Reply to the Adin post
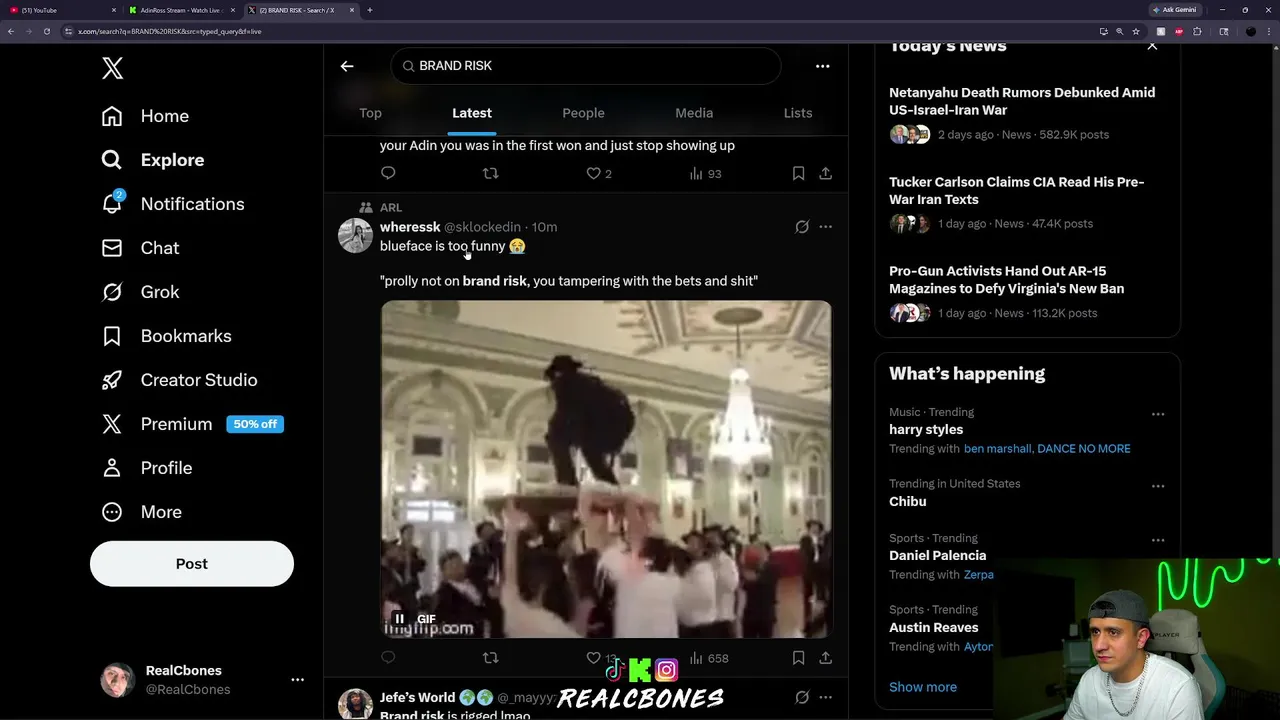1280x720 pixels. pyautogui.click(x=388, y=173)
